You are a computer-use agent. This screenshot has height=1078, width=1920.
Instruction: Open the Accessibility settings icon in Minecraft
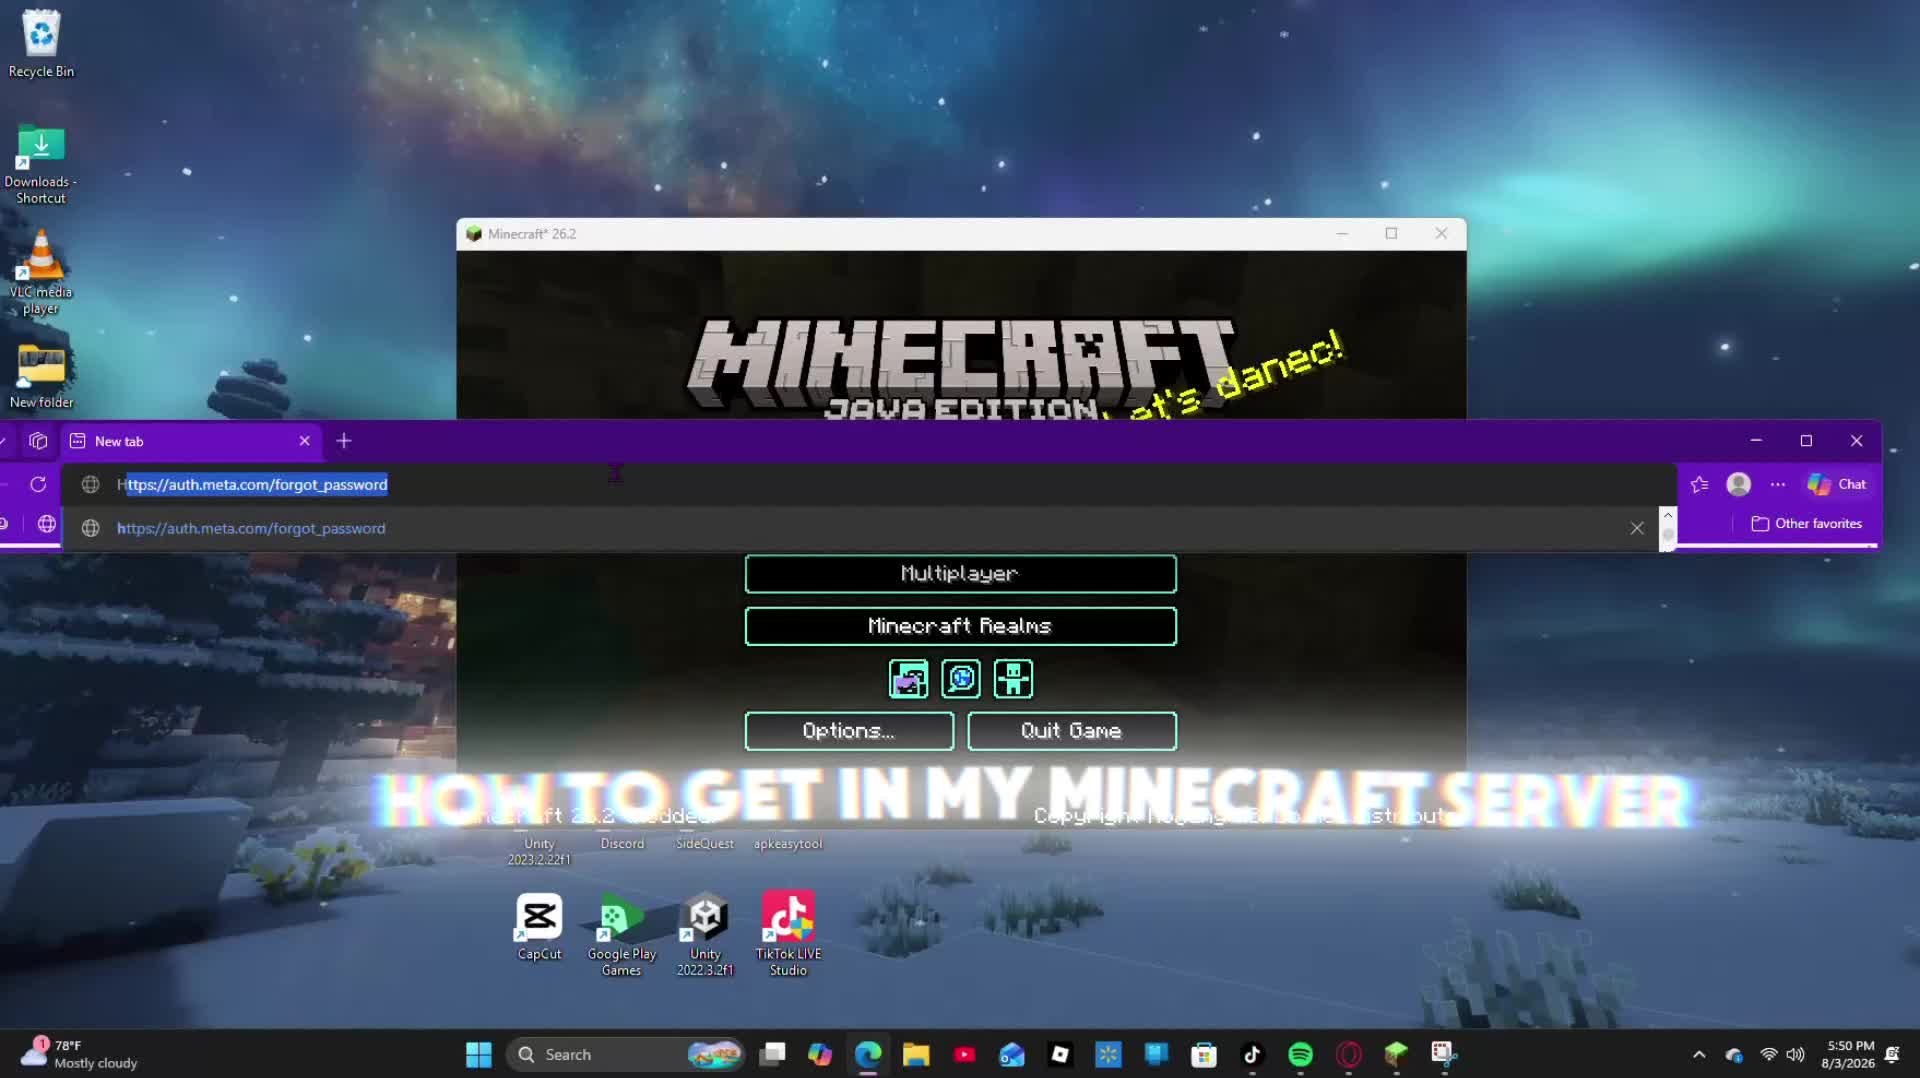click(1013, 679)
